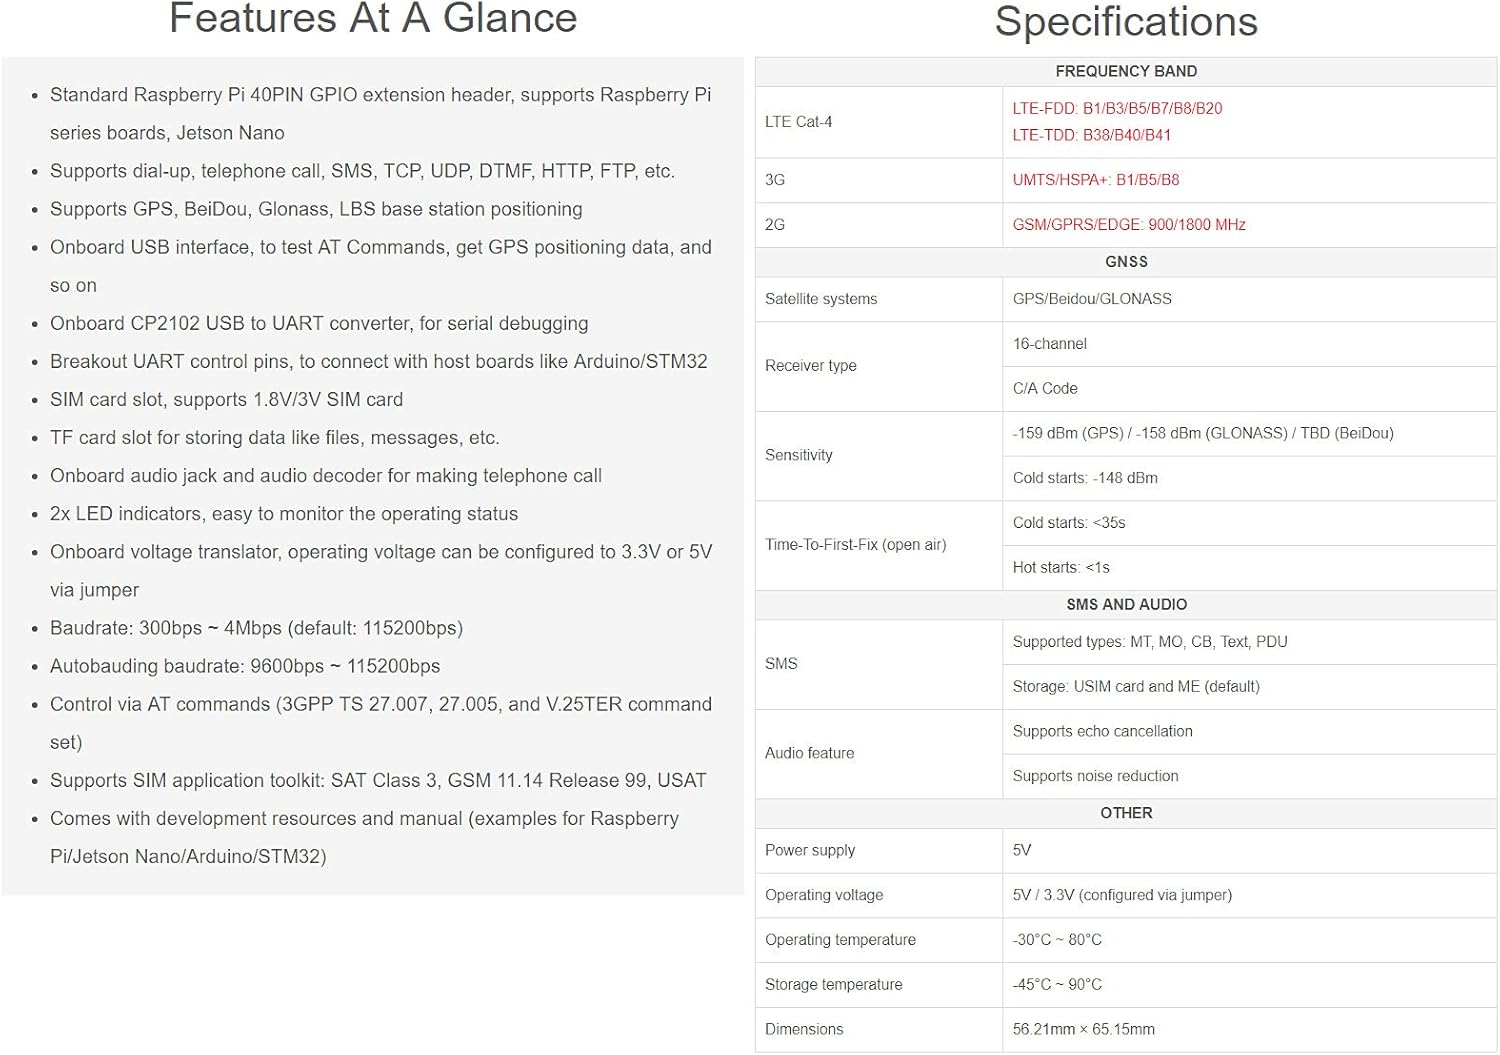
Task: Click the Dimensions 56.21mm × 65.15mm value
Action: [1083, 1029]
